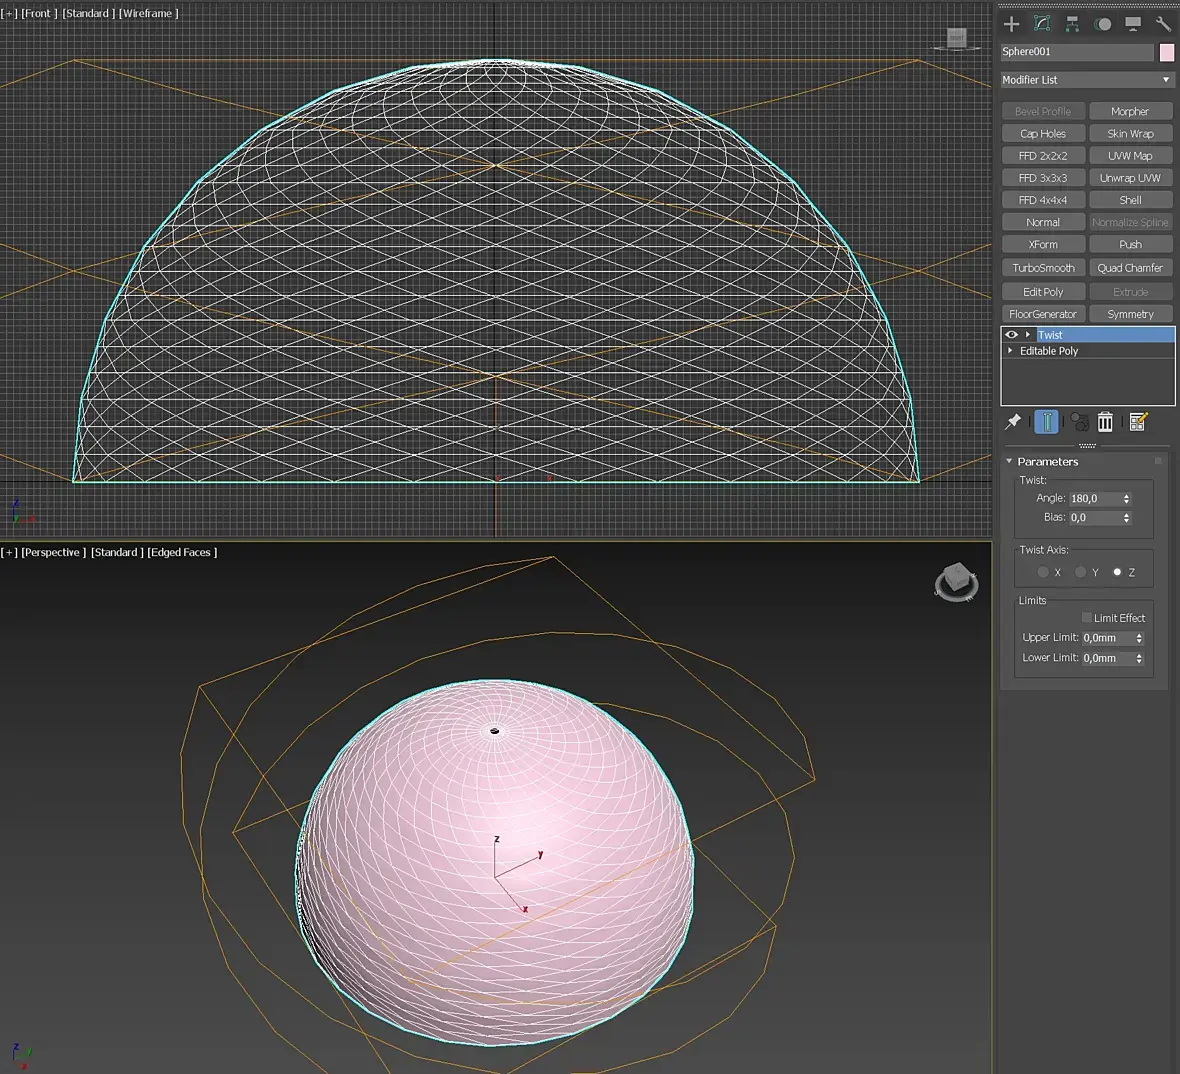The height and width of the screenshot is (1074, 1180).
Task: Collapse the Parameters rollout
Action: coord(1009,462)
